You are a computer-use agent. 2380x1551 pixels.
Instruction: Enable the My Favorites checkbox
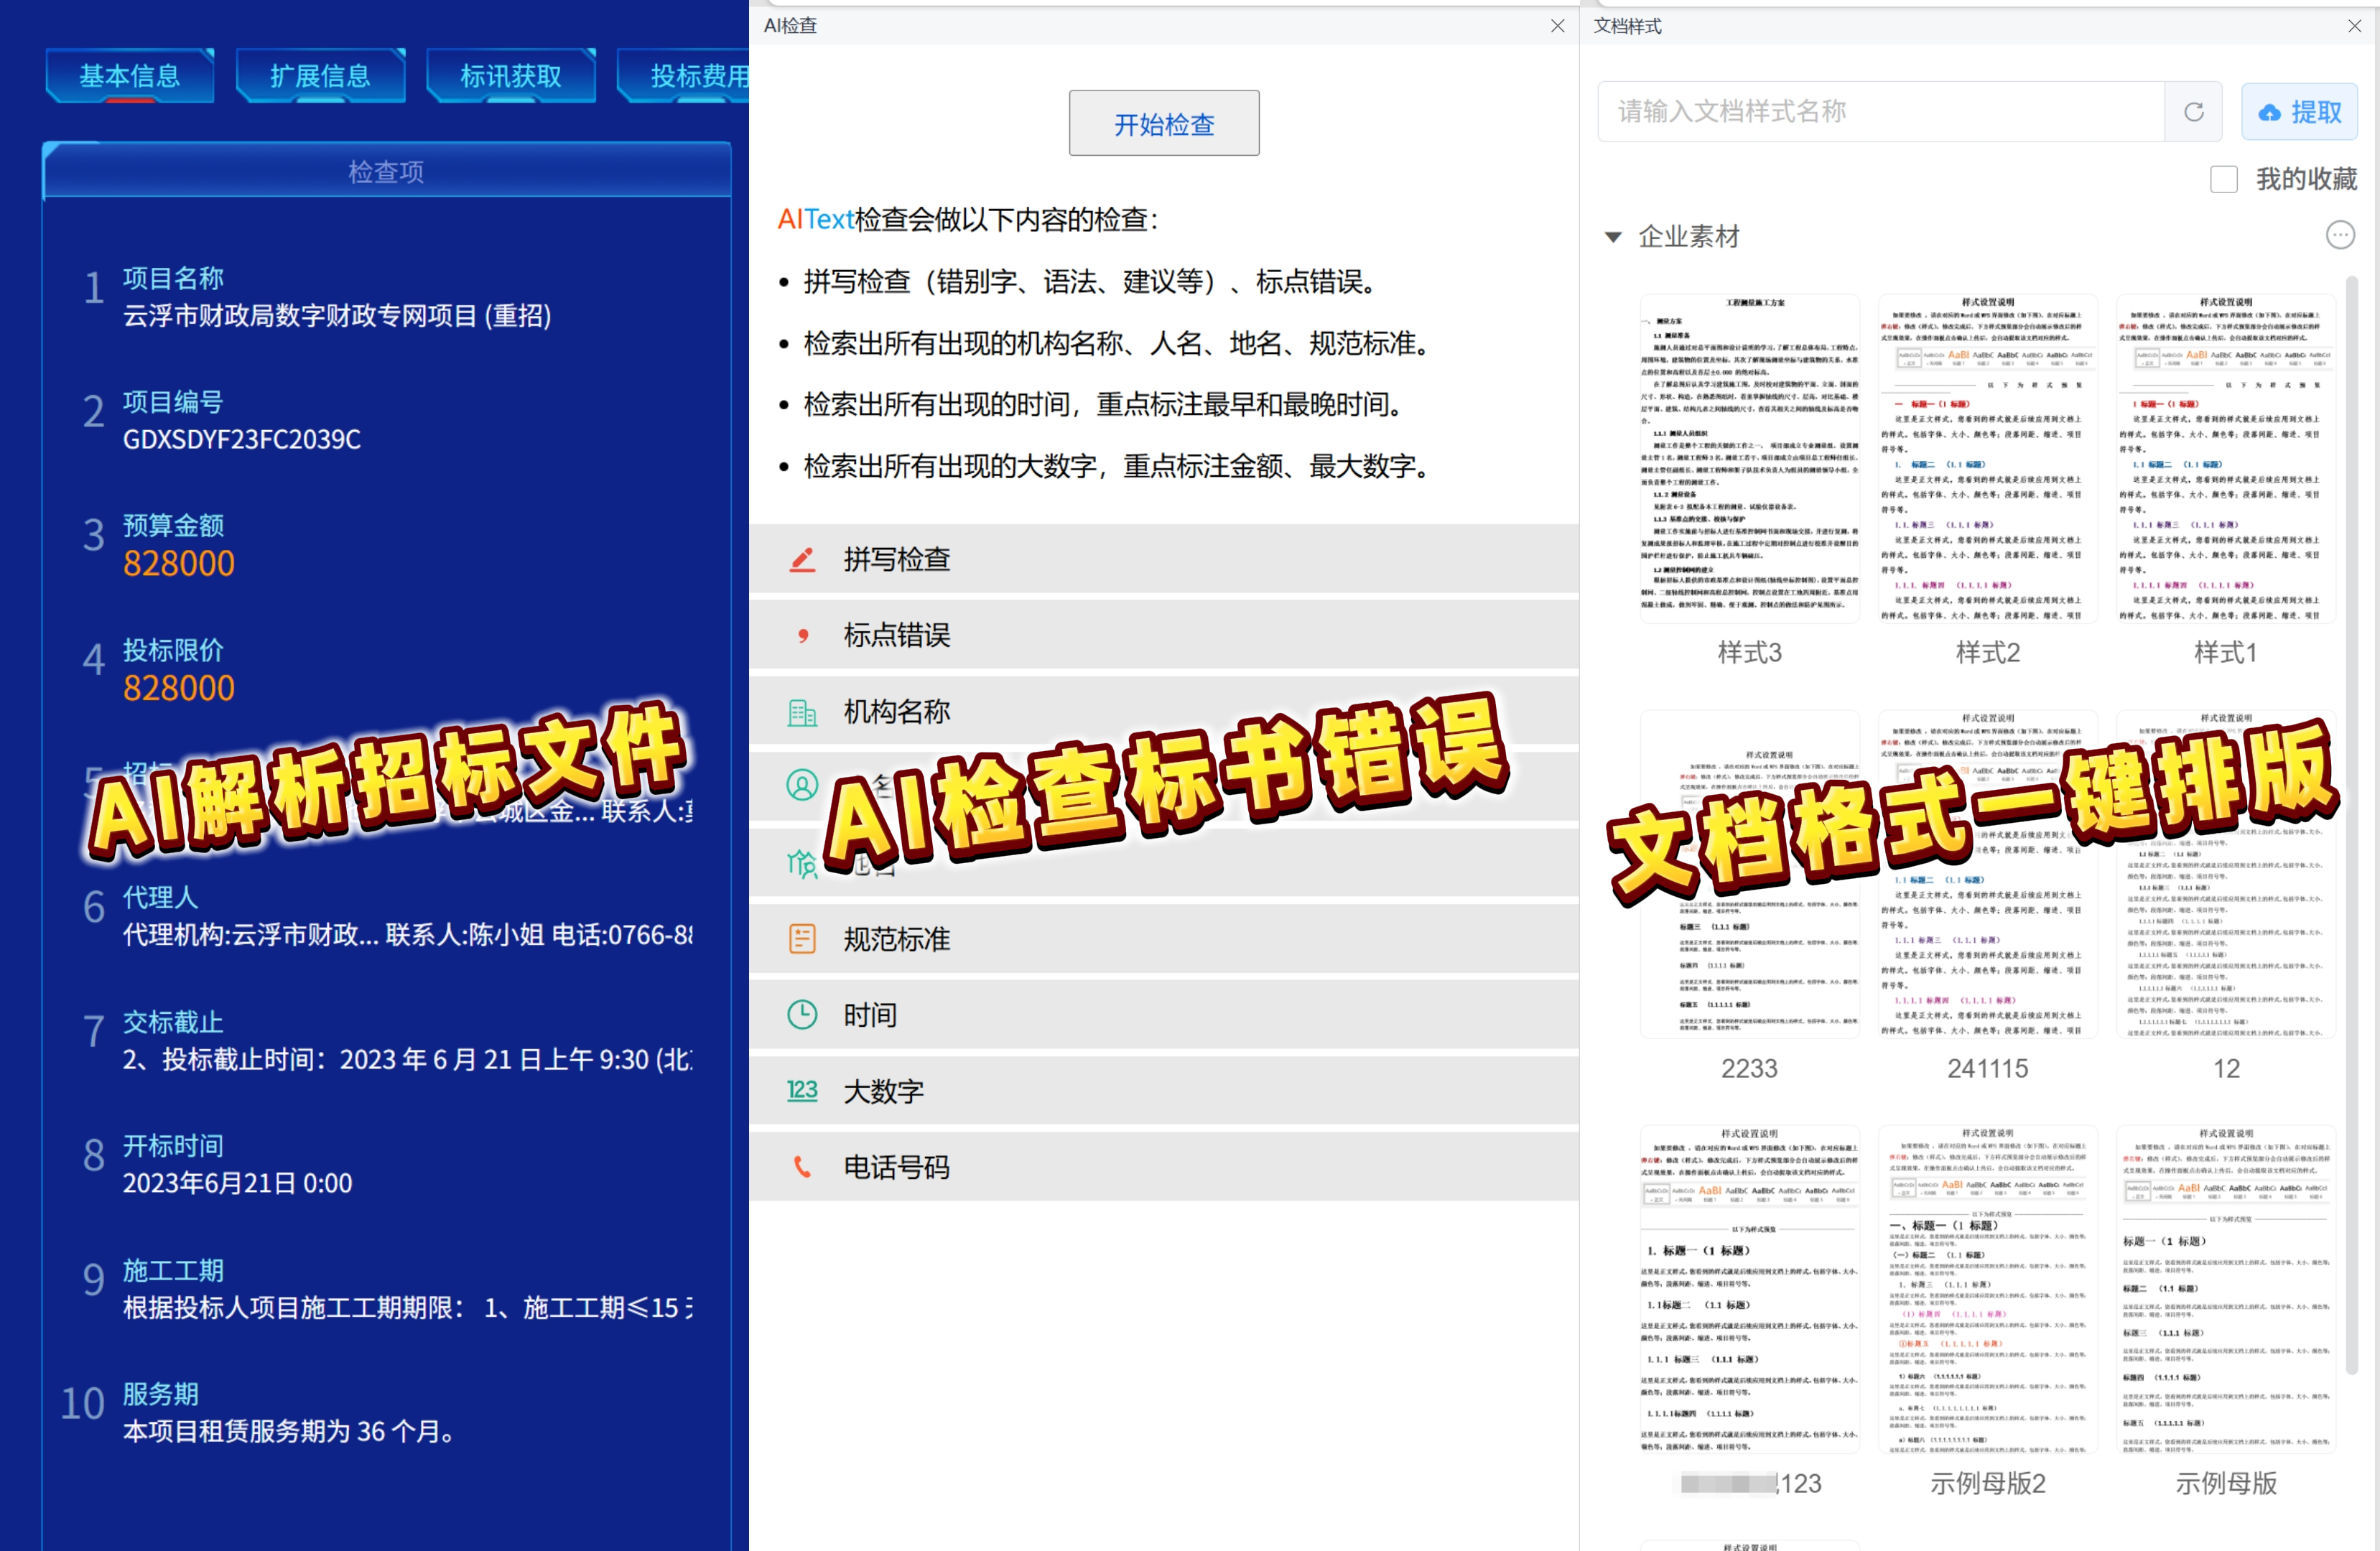click(2223, 180)
